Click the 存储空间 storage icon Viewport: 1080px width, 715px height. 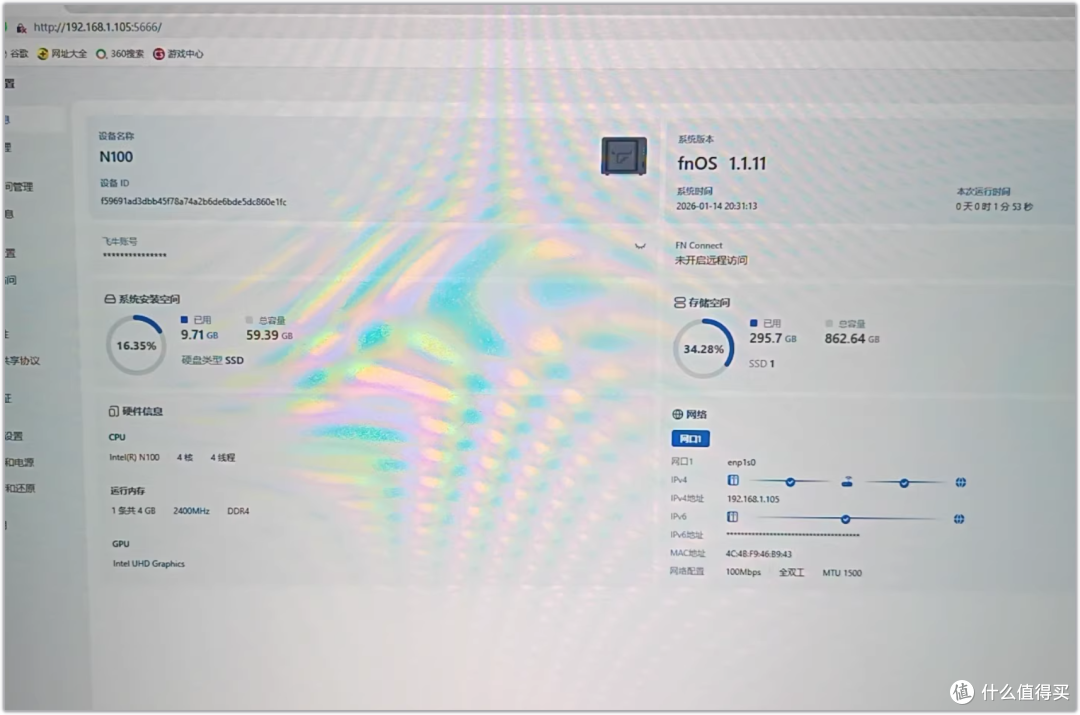tap(679, 302)
